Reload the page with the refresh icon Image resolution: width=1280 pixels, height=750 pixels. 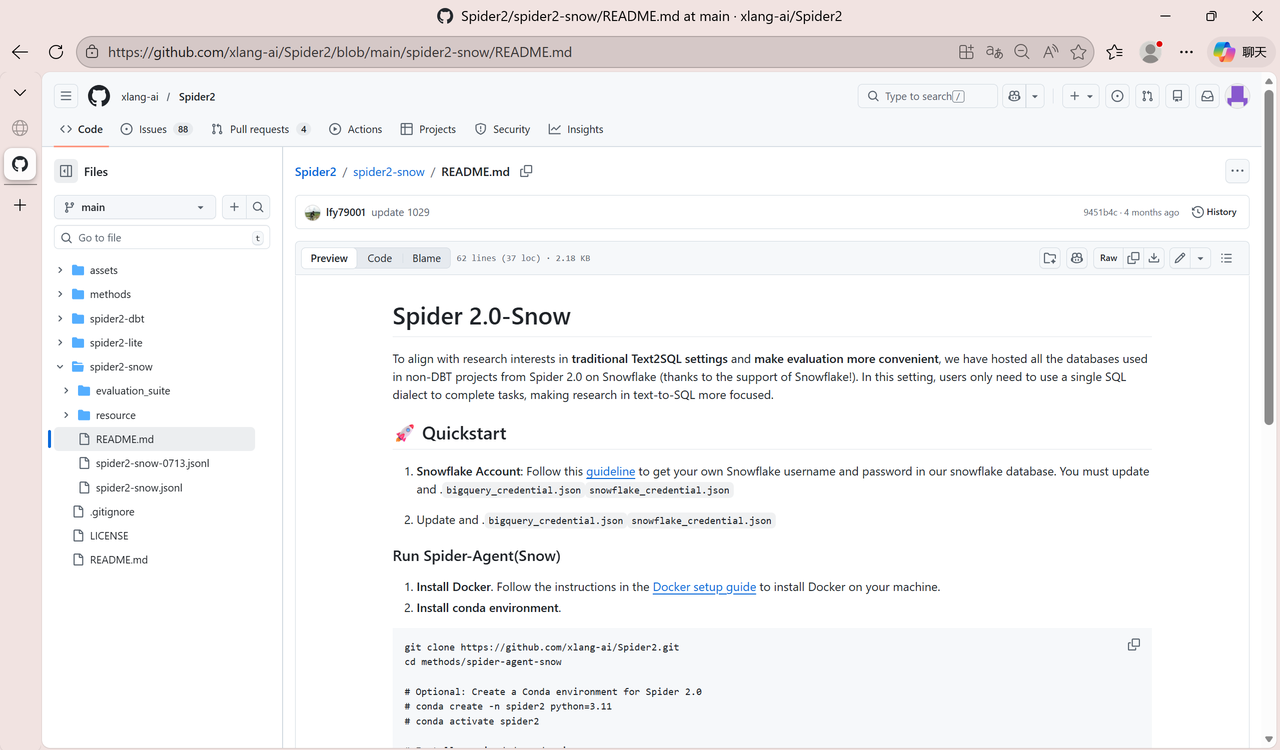point(56,52)
